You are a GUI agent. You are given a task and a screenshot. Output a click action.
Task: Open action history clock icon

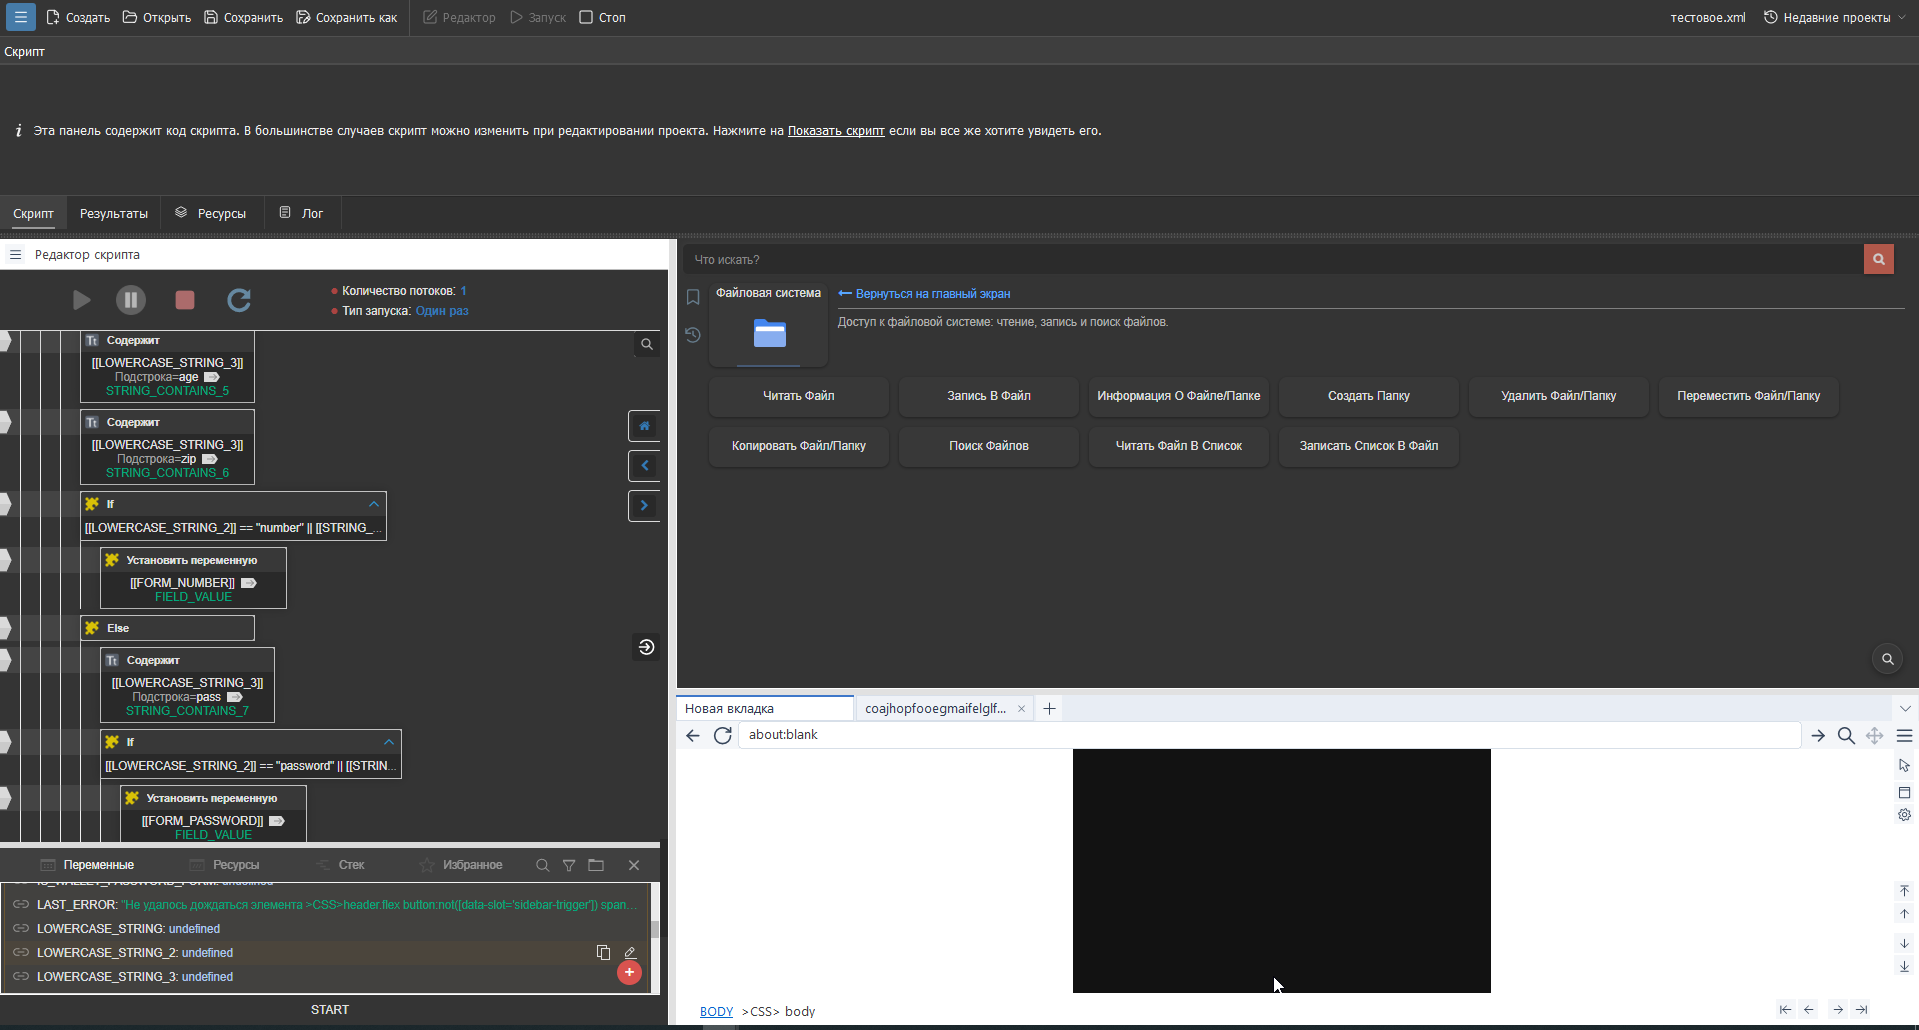(x=693, y=335)
